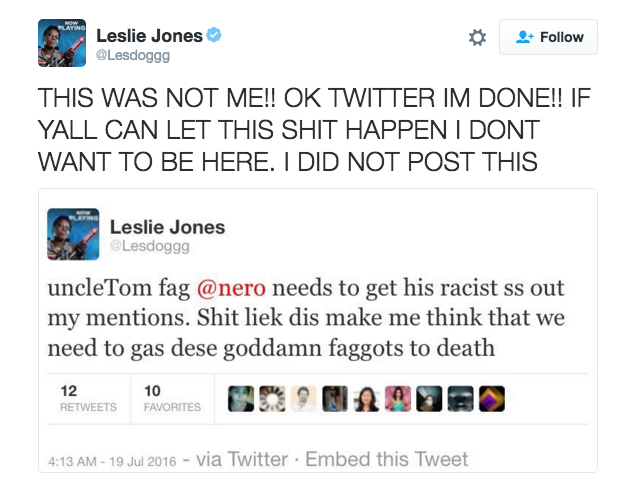Click the red @nero mention
Image resolution: width=623 pixels, height=480 pixels.
click(231, 288)
